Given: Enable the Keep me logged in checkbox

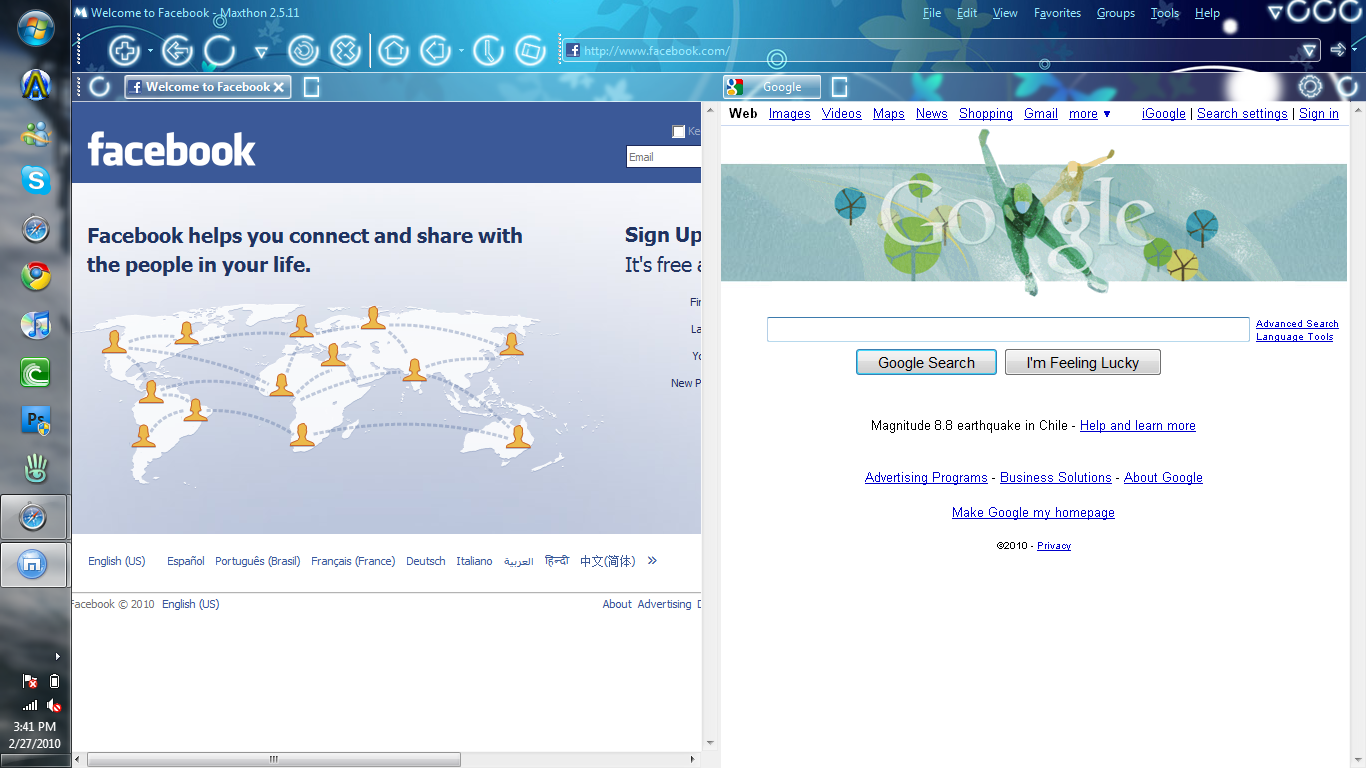Looking at the screenshot, I should tap(678, 131).
